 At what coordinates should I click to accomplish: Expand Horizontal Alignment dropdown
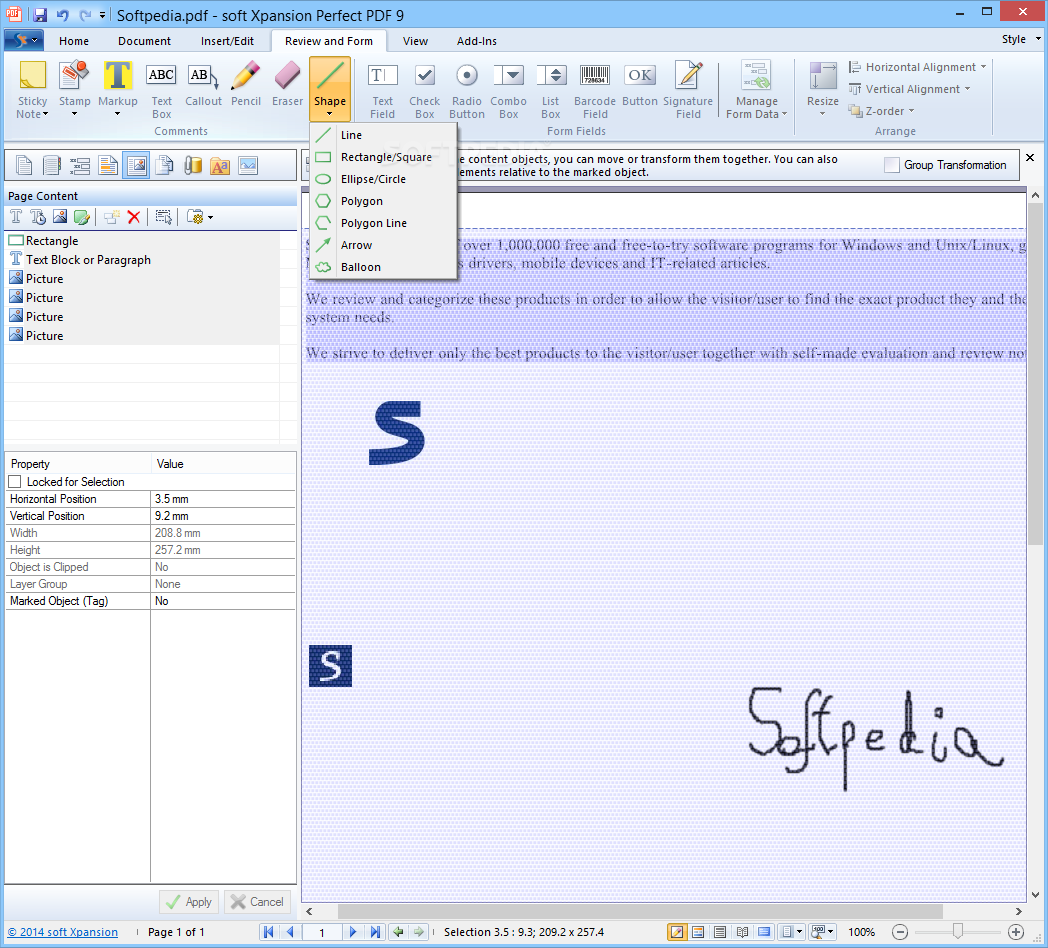point(918,67)
